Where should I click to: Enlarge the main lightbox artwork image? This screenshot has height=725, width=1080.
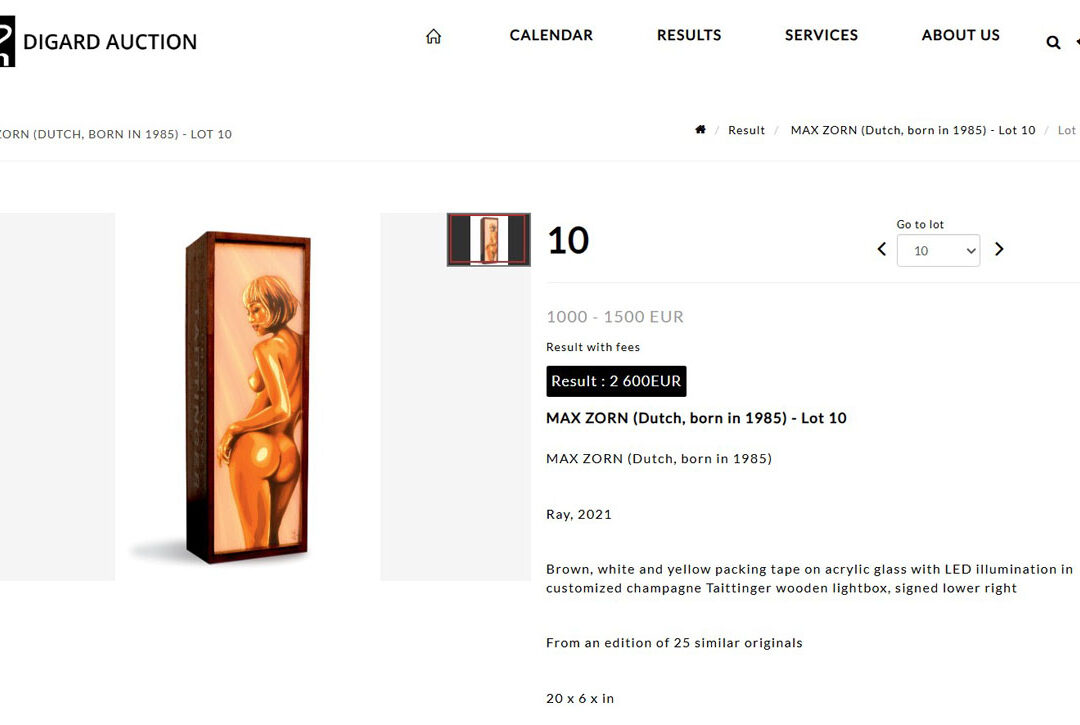pyautogui.click(x=248, y=396)
